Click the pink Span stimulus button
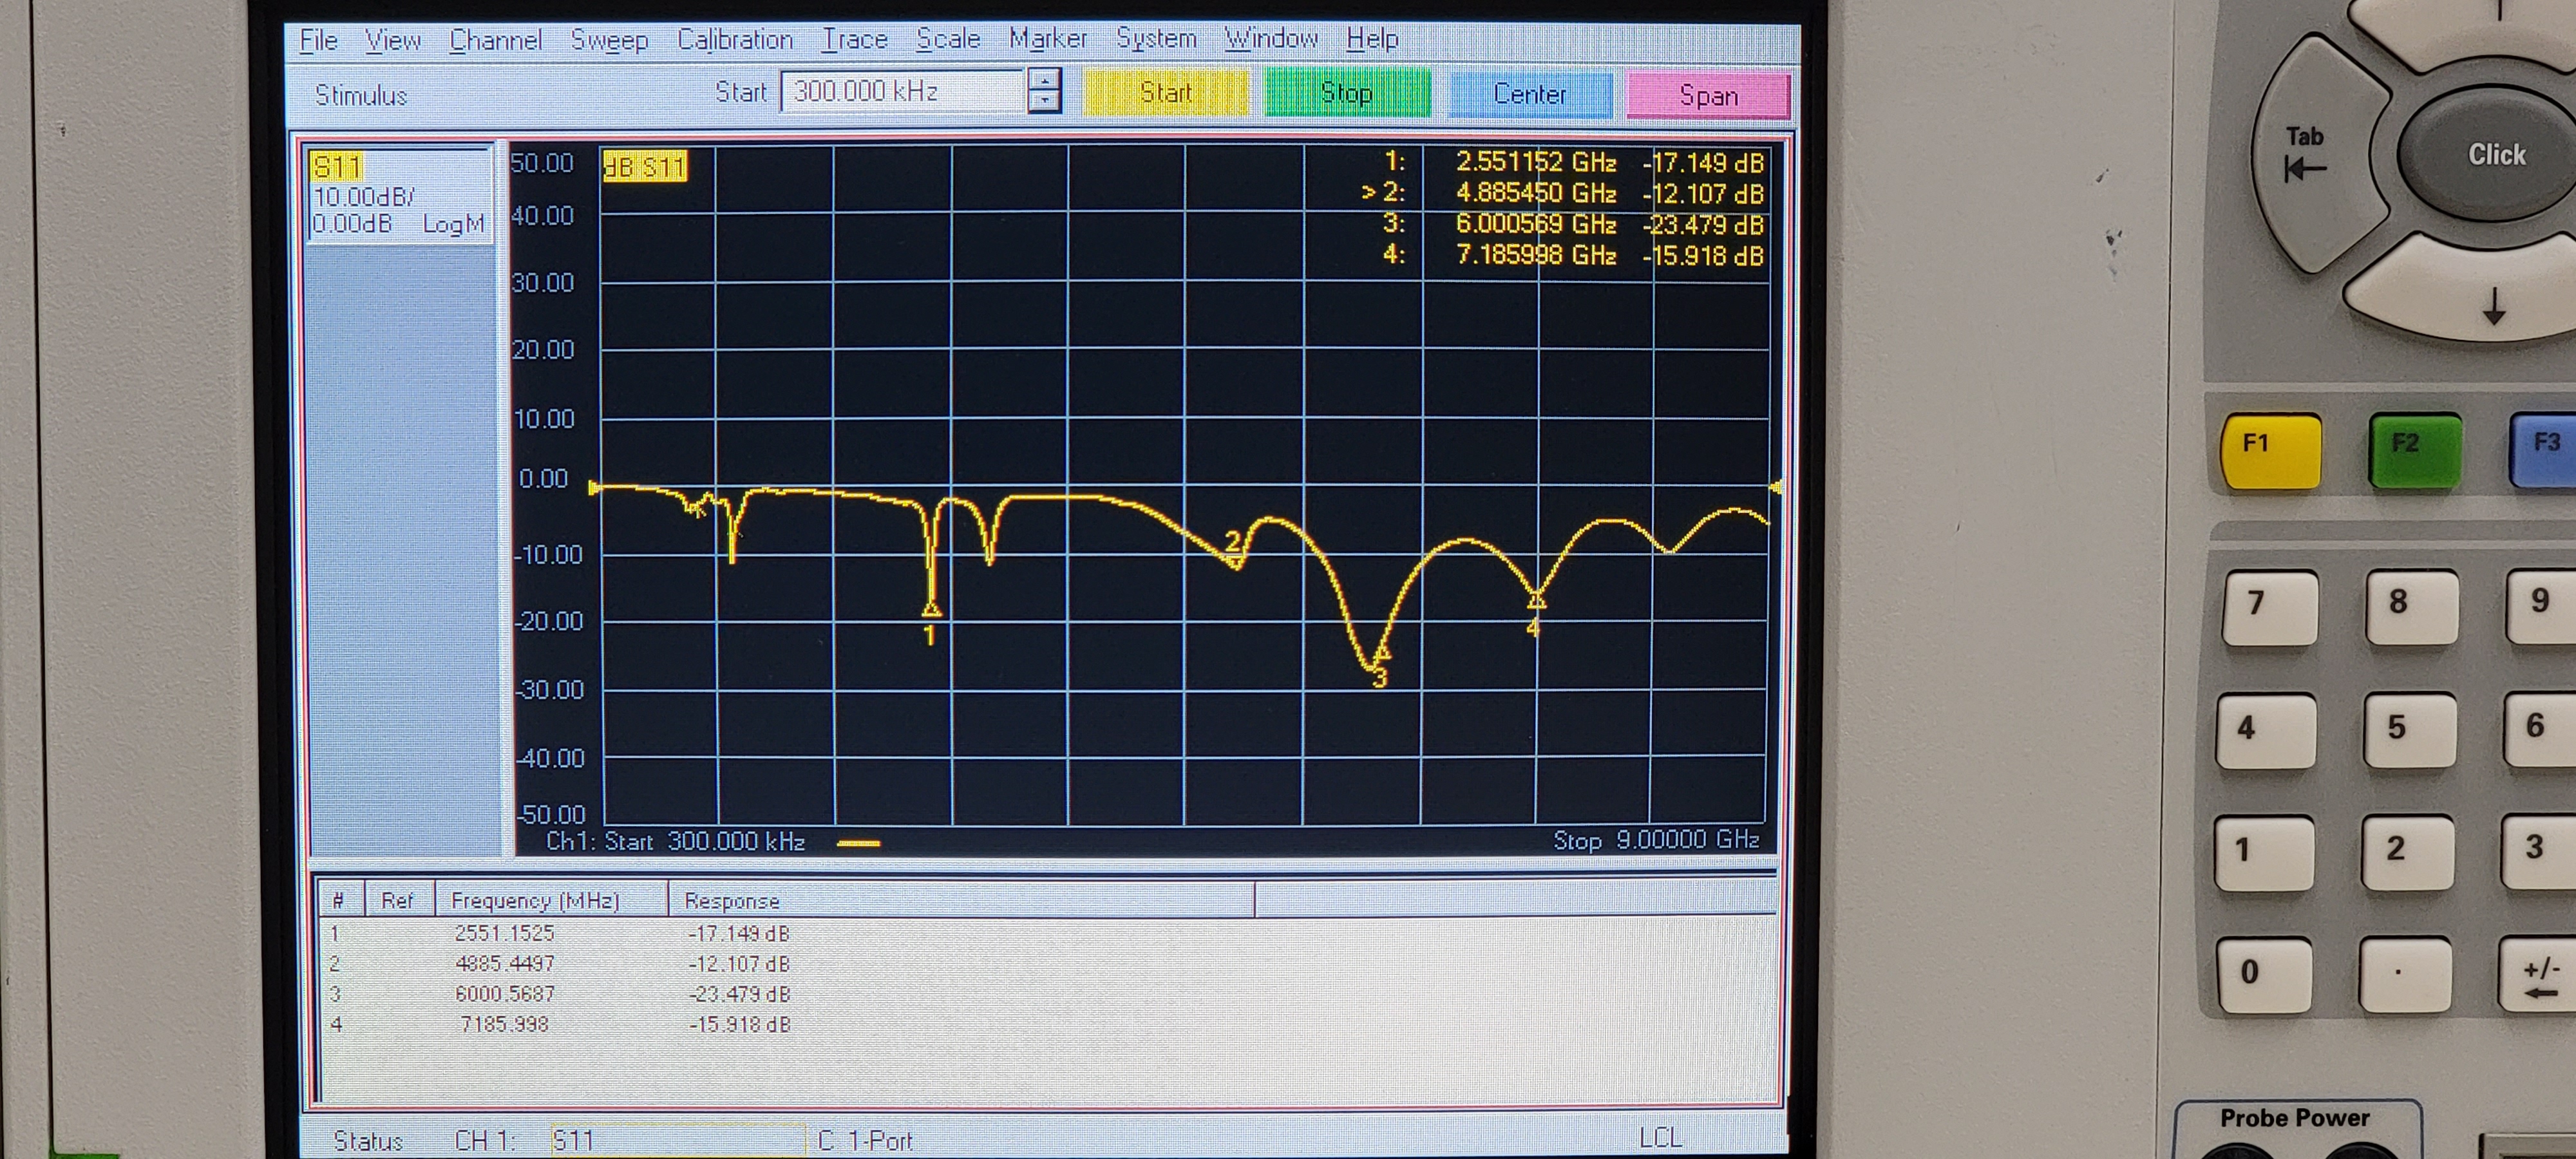Viewport: 2576px width, 1159px height. pos(1708,96)
